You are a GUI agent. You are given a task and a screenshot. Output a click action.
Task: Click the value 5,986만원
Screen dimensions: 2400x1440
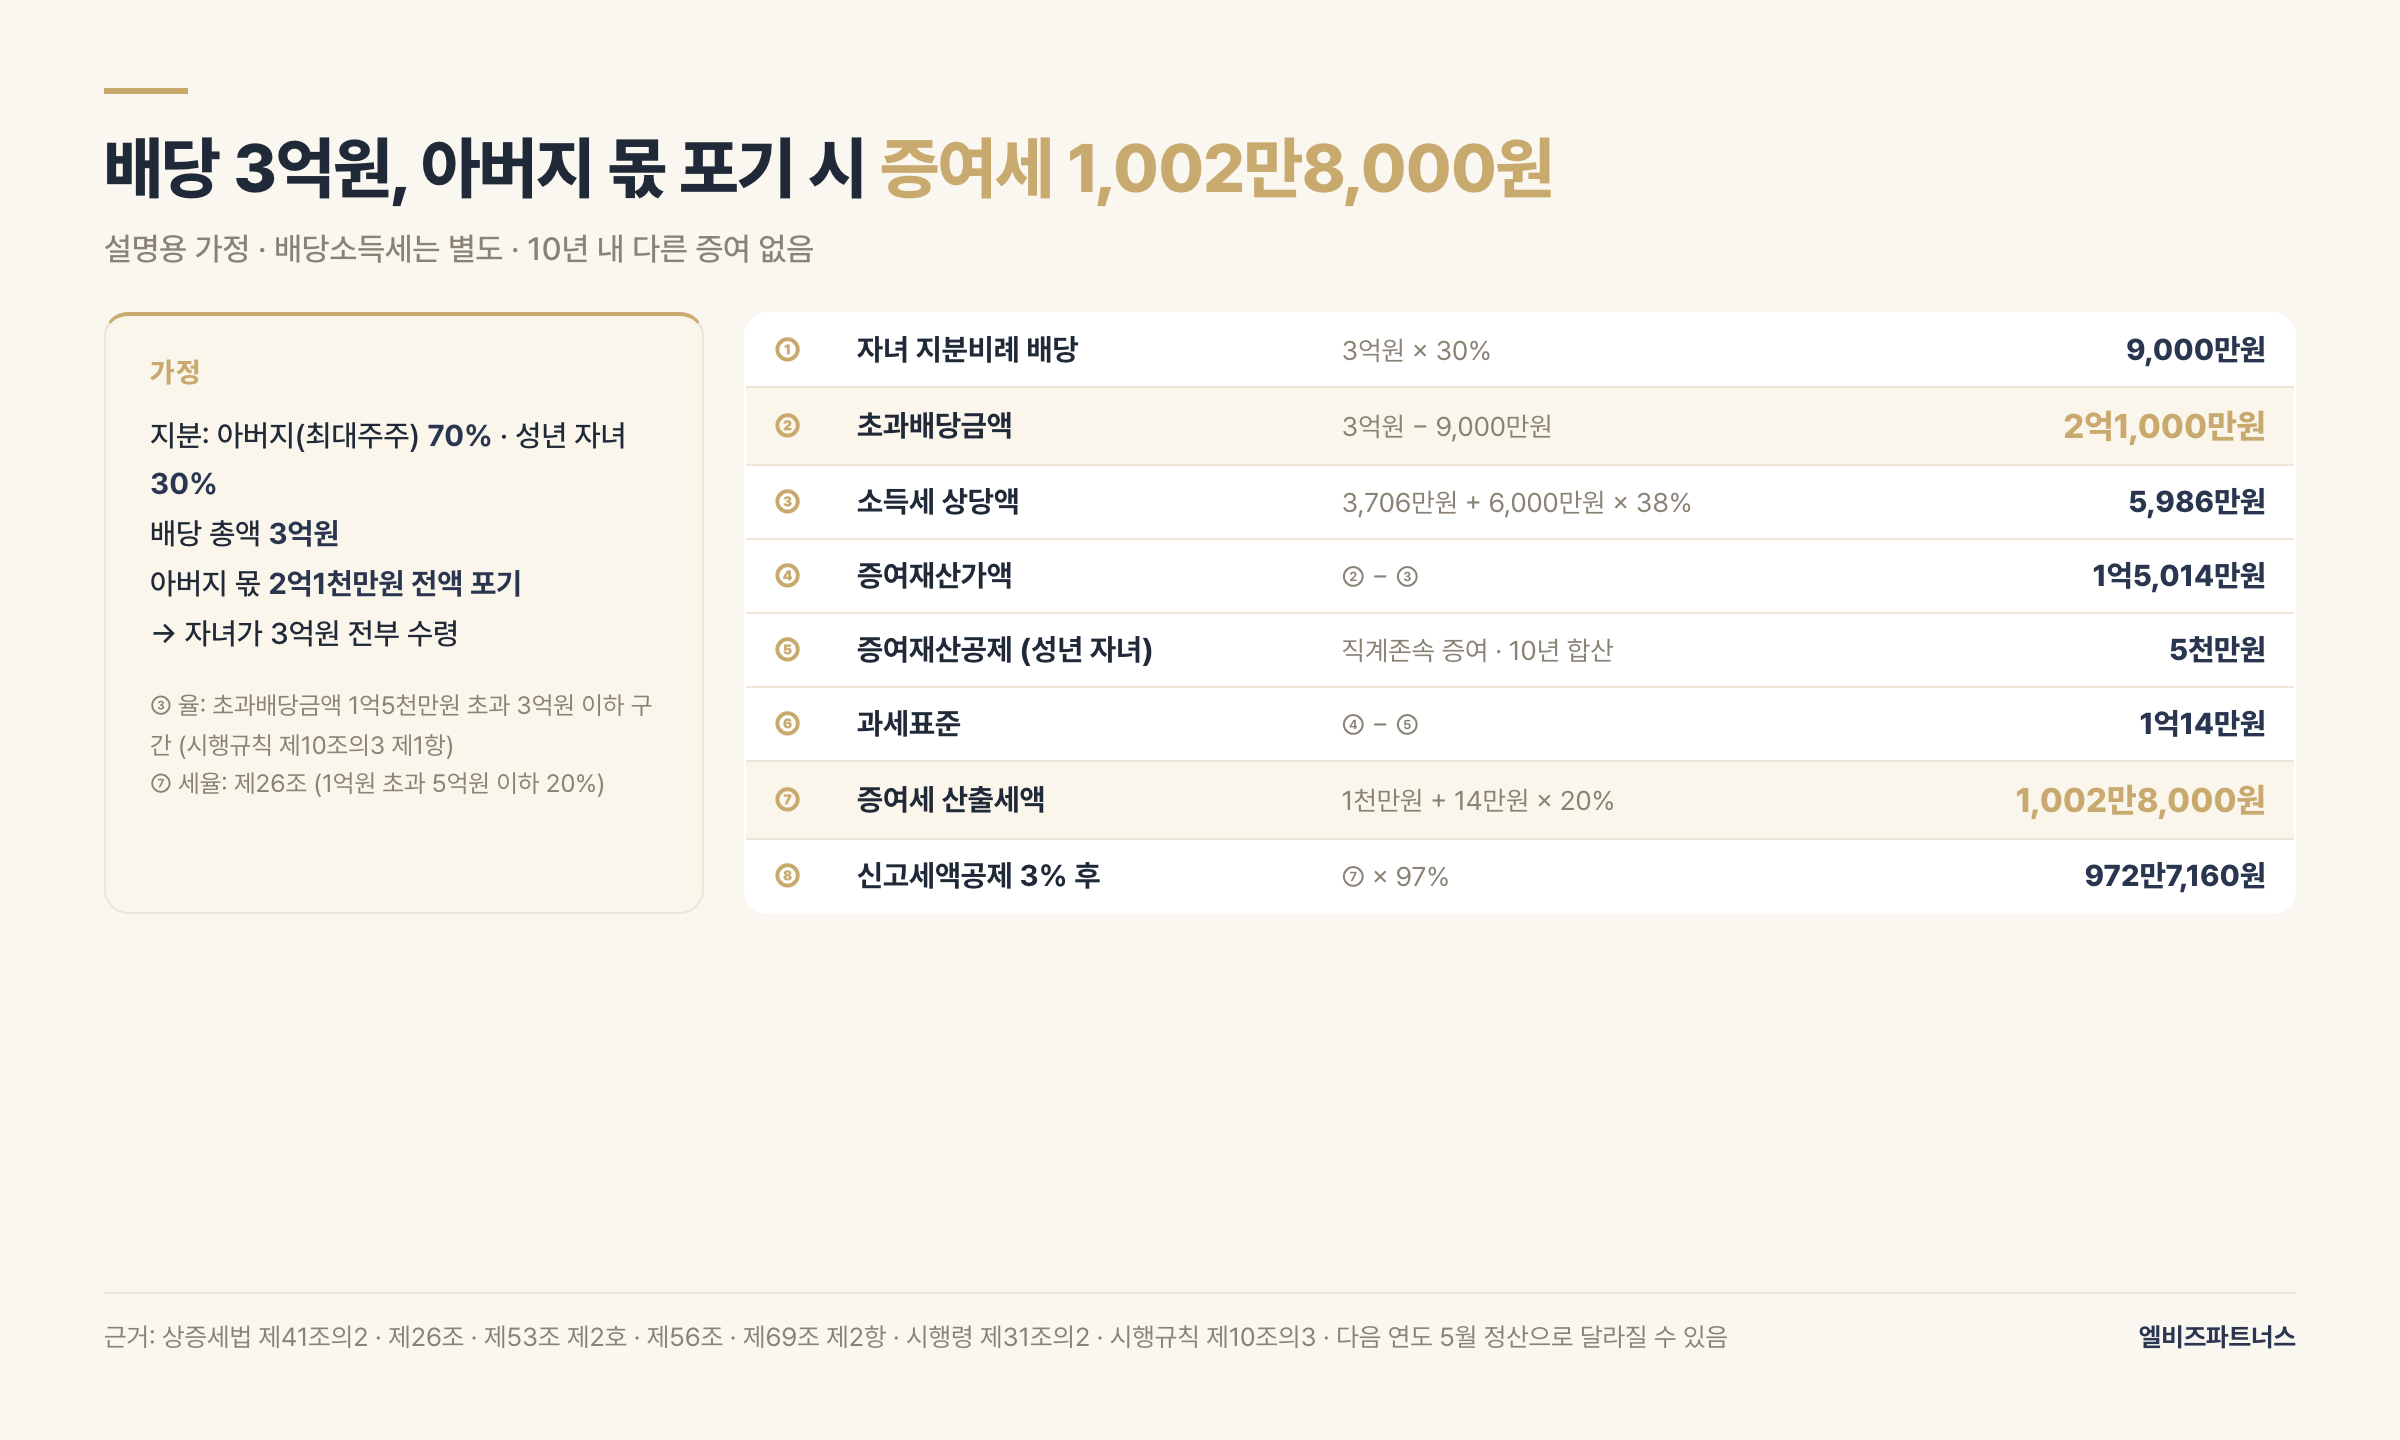click(x=2196, y=502)
